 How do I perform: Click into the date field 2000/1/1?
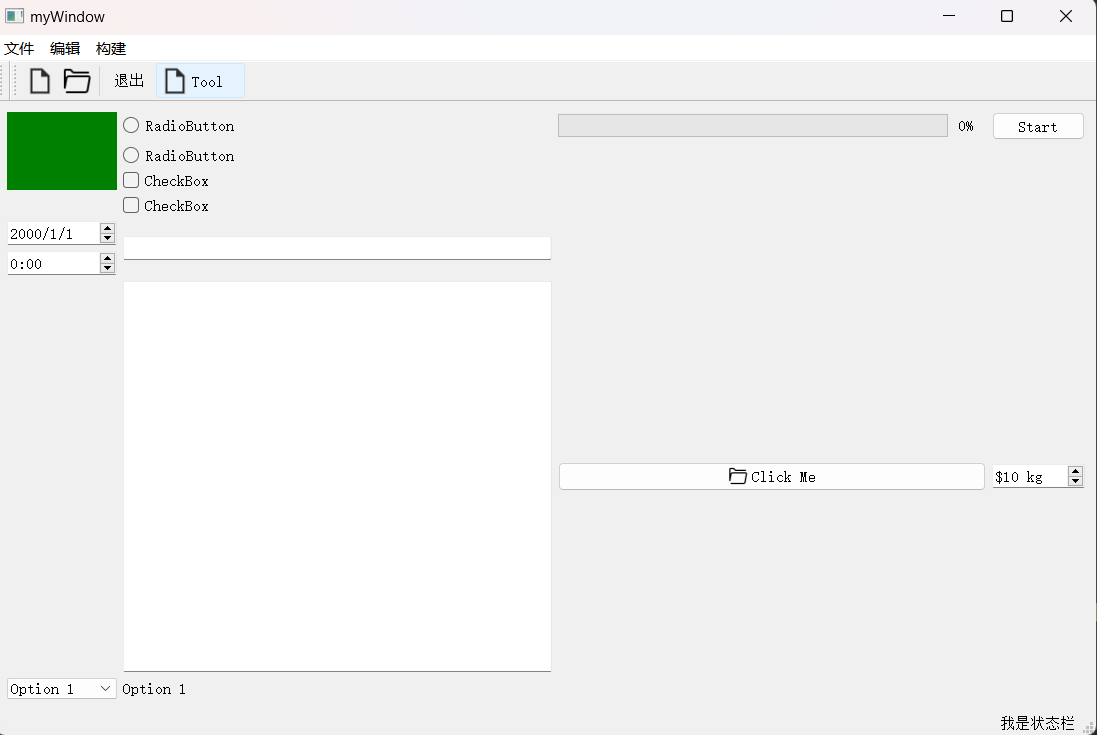[53, 234]
